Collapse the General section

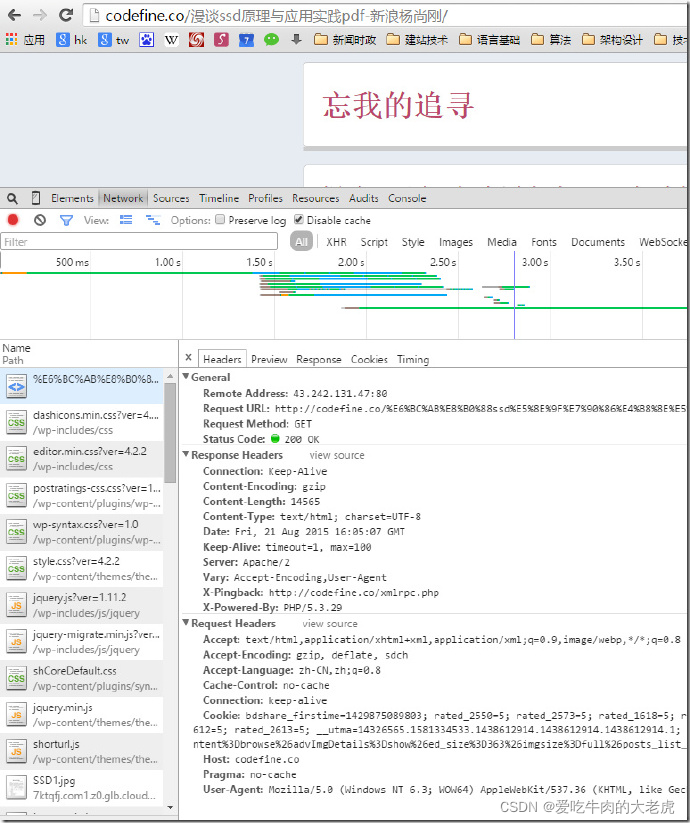[186, 377]
